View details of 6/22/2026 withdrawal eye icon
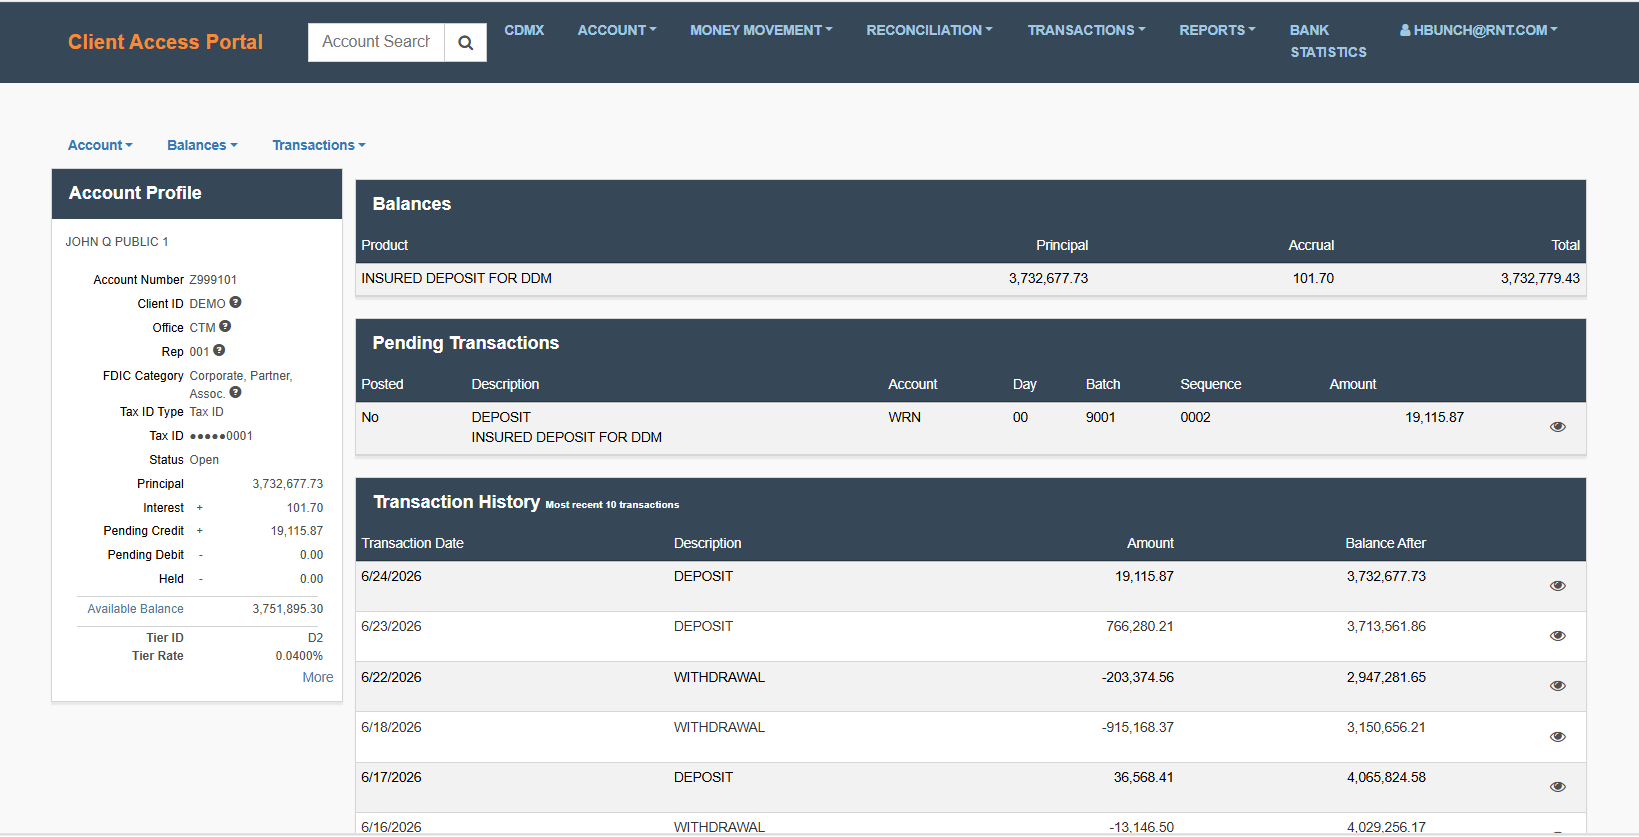 (x=1557, y=686)
